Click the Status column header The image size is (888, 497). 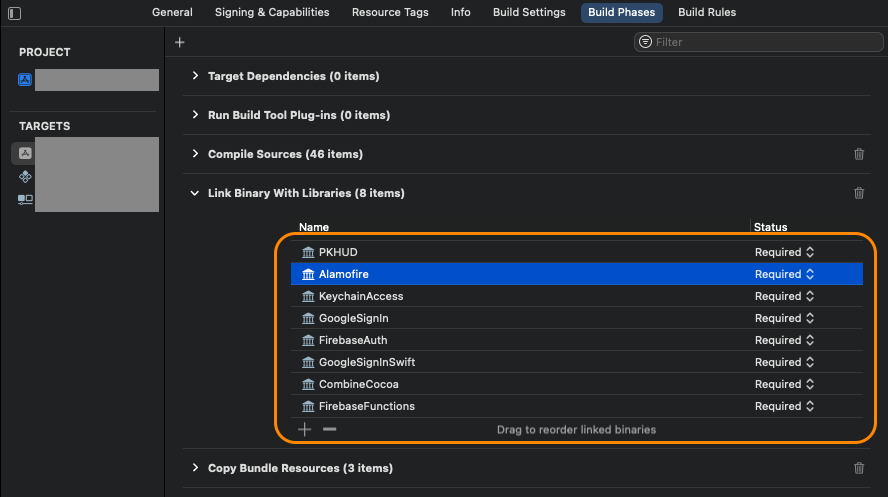770,227
